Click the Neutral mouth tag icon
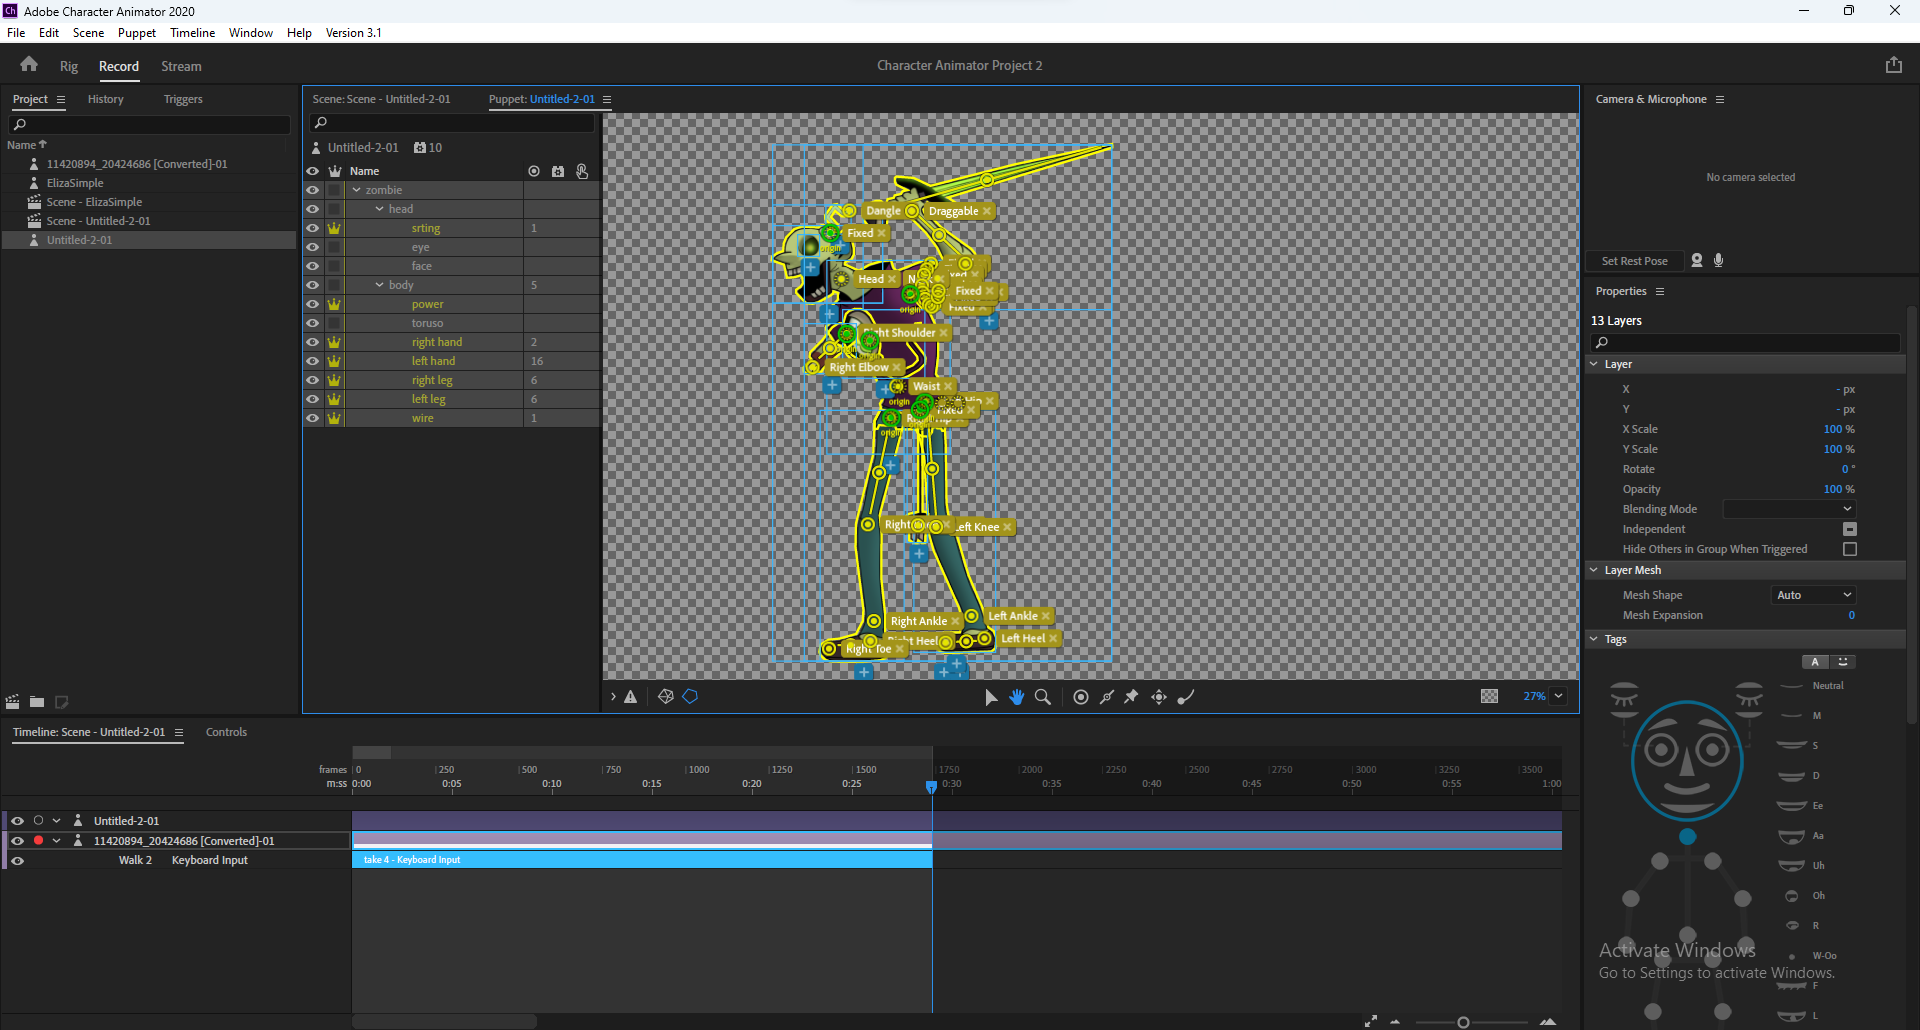The height and width of the screenshot is (1030, 1920). (x=1792, y=686)
